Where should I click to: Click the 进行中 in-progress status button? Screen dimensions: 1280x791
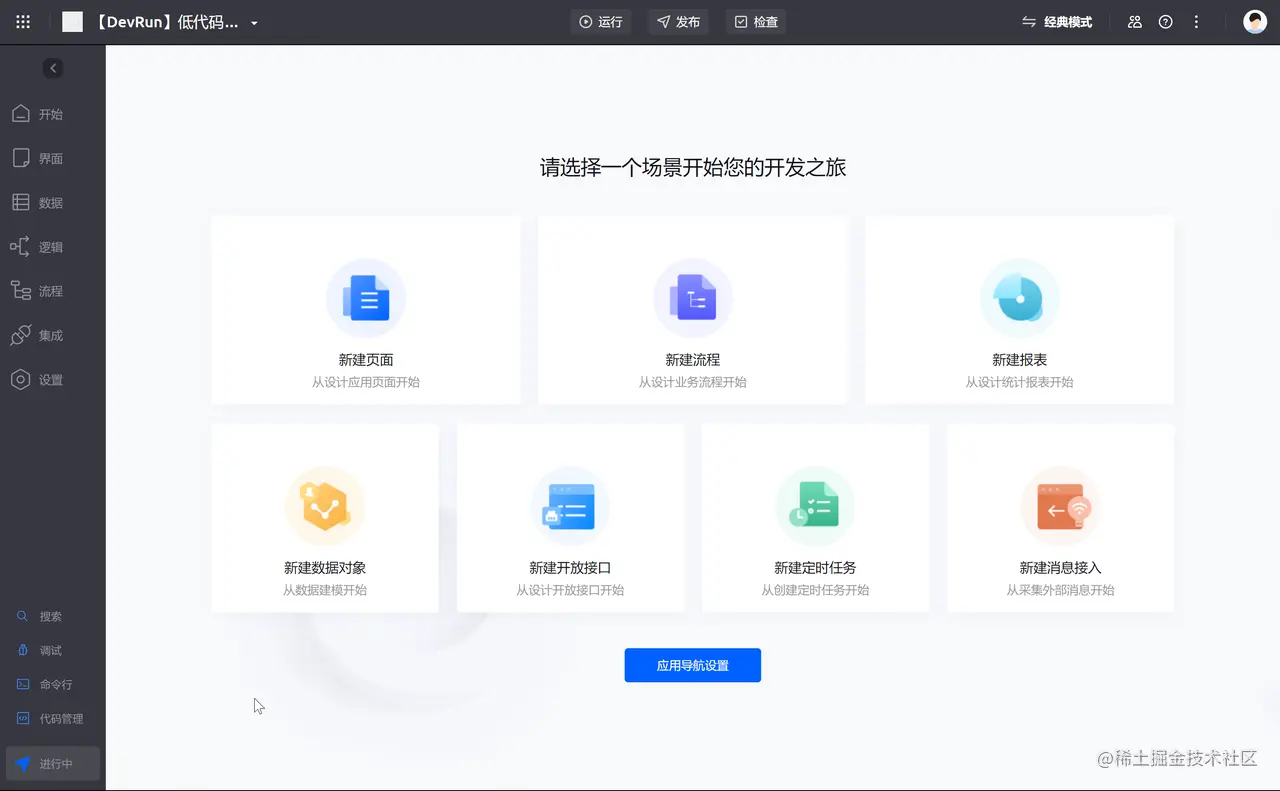53,763
